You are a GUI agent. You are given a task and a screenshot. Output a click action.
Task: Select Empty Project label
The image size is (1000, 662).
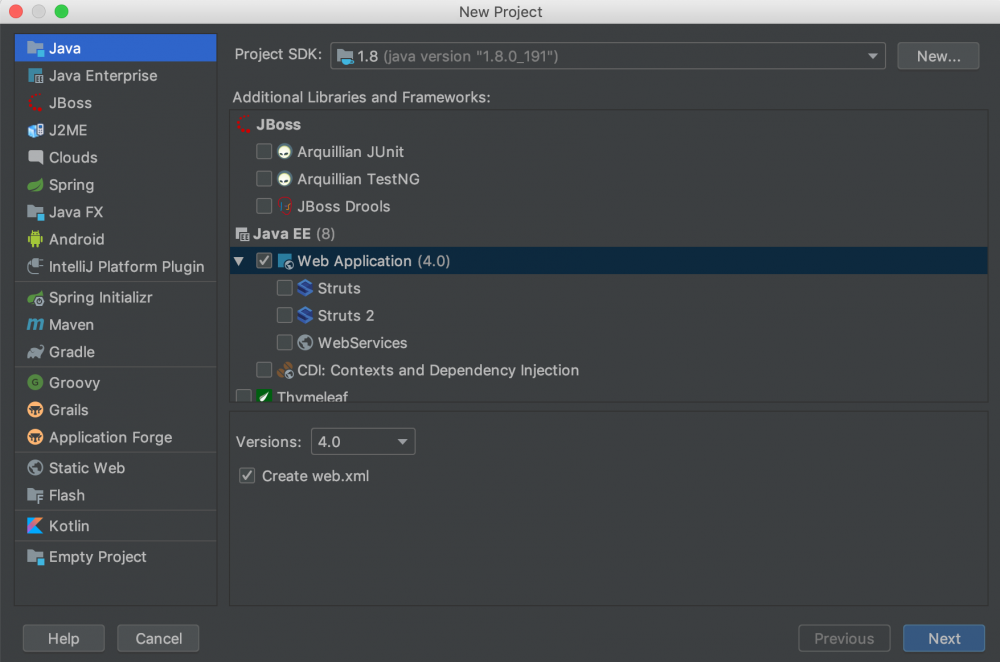98,557
